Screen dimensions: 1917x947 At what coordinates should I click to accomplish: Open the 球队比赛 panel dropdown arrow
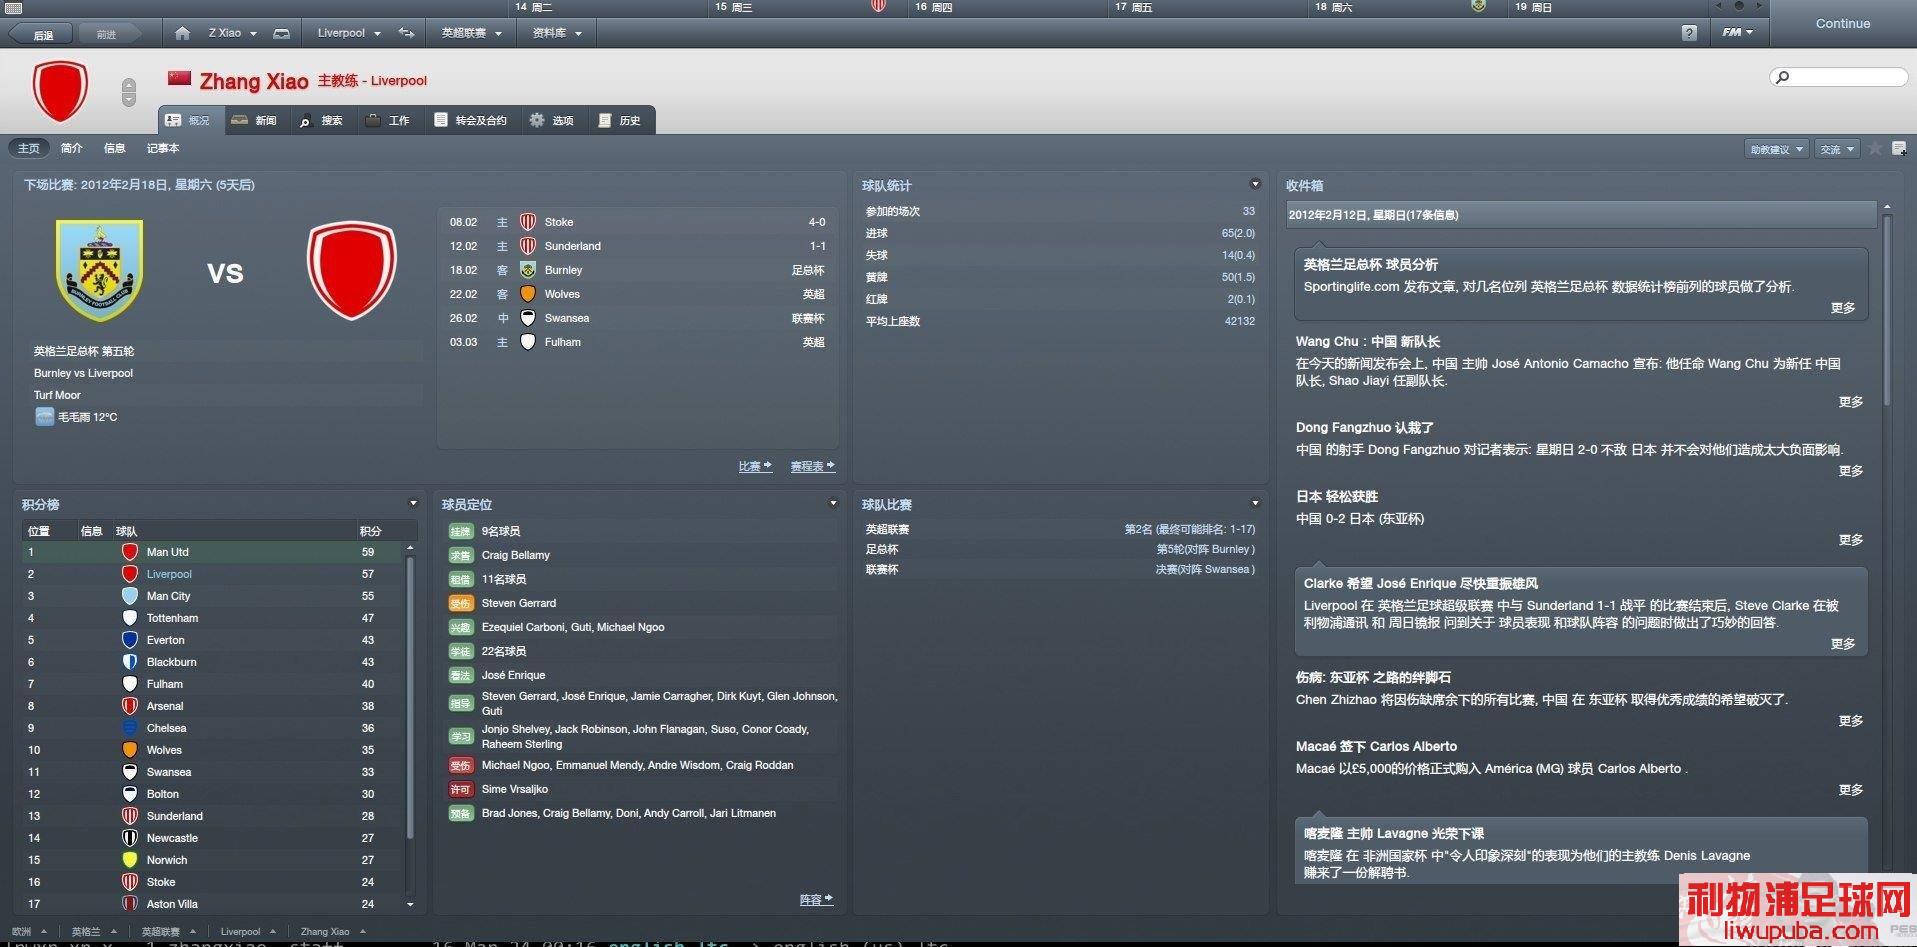pyautogui.click(x=1255, y=503)
